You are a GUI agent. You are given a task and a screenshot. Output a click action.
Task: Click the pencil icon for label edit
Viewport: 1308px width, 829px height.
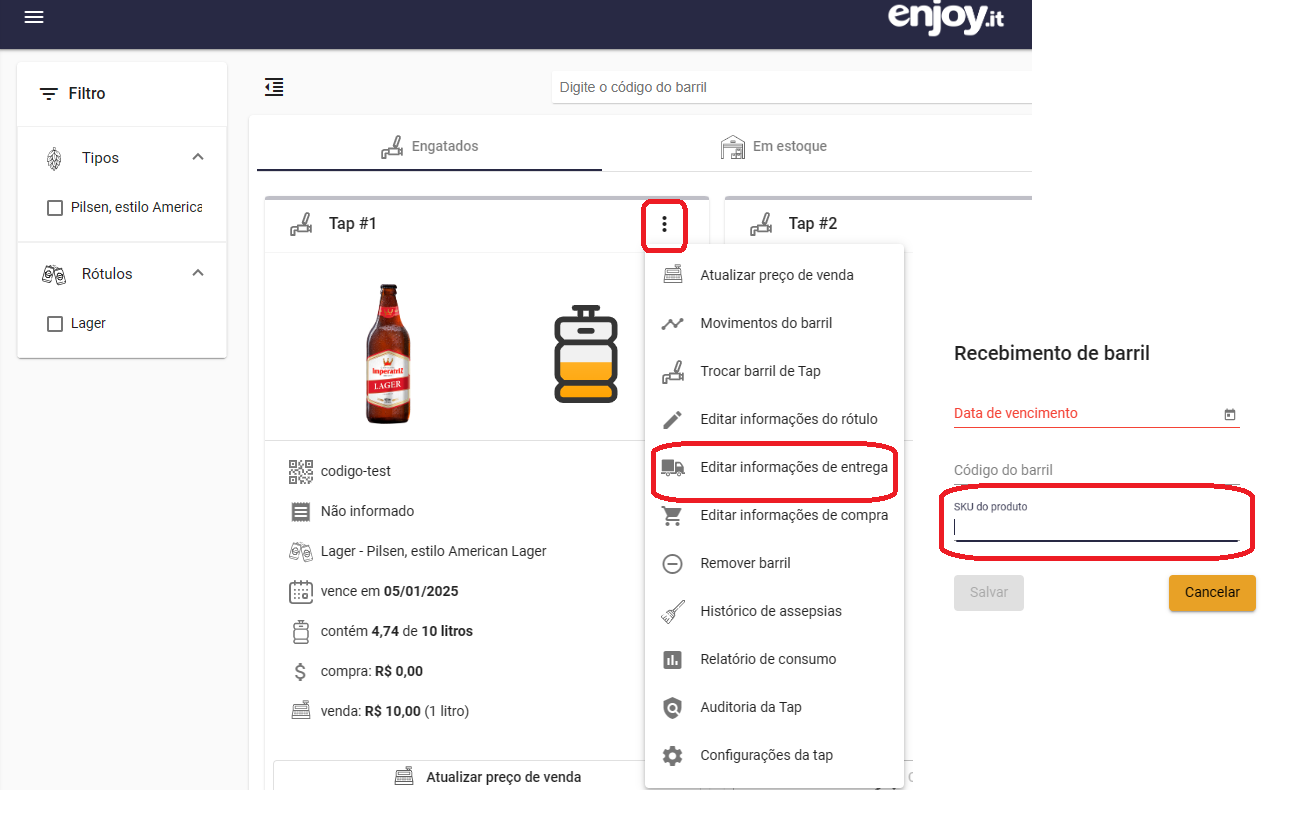point(673,419)
